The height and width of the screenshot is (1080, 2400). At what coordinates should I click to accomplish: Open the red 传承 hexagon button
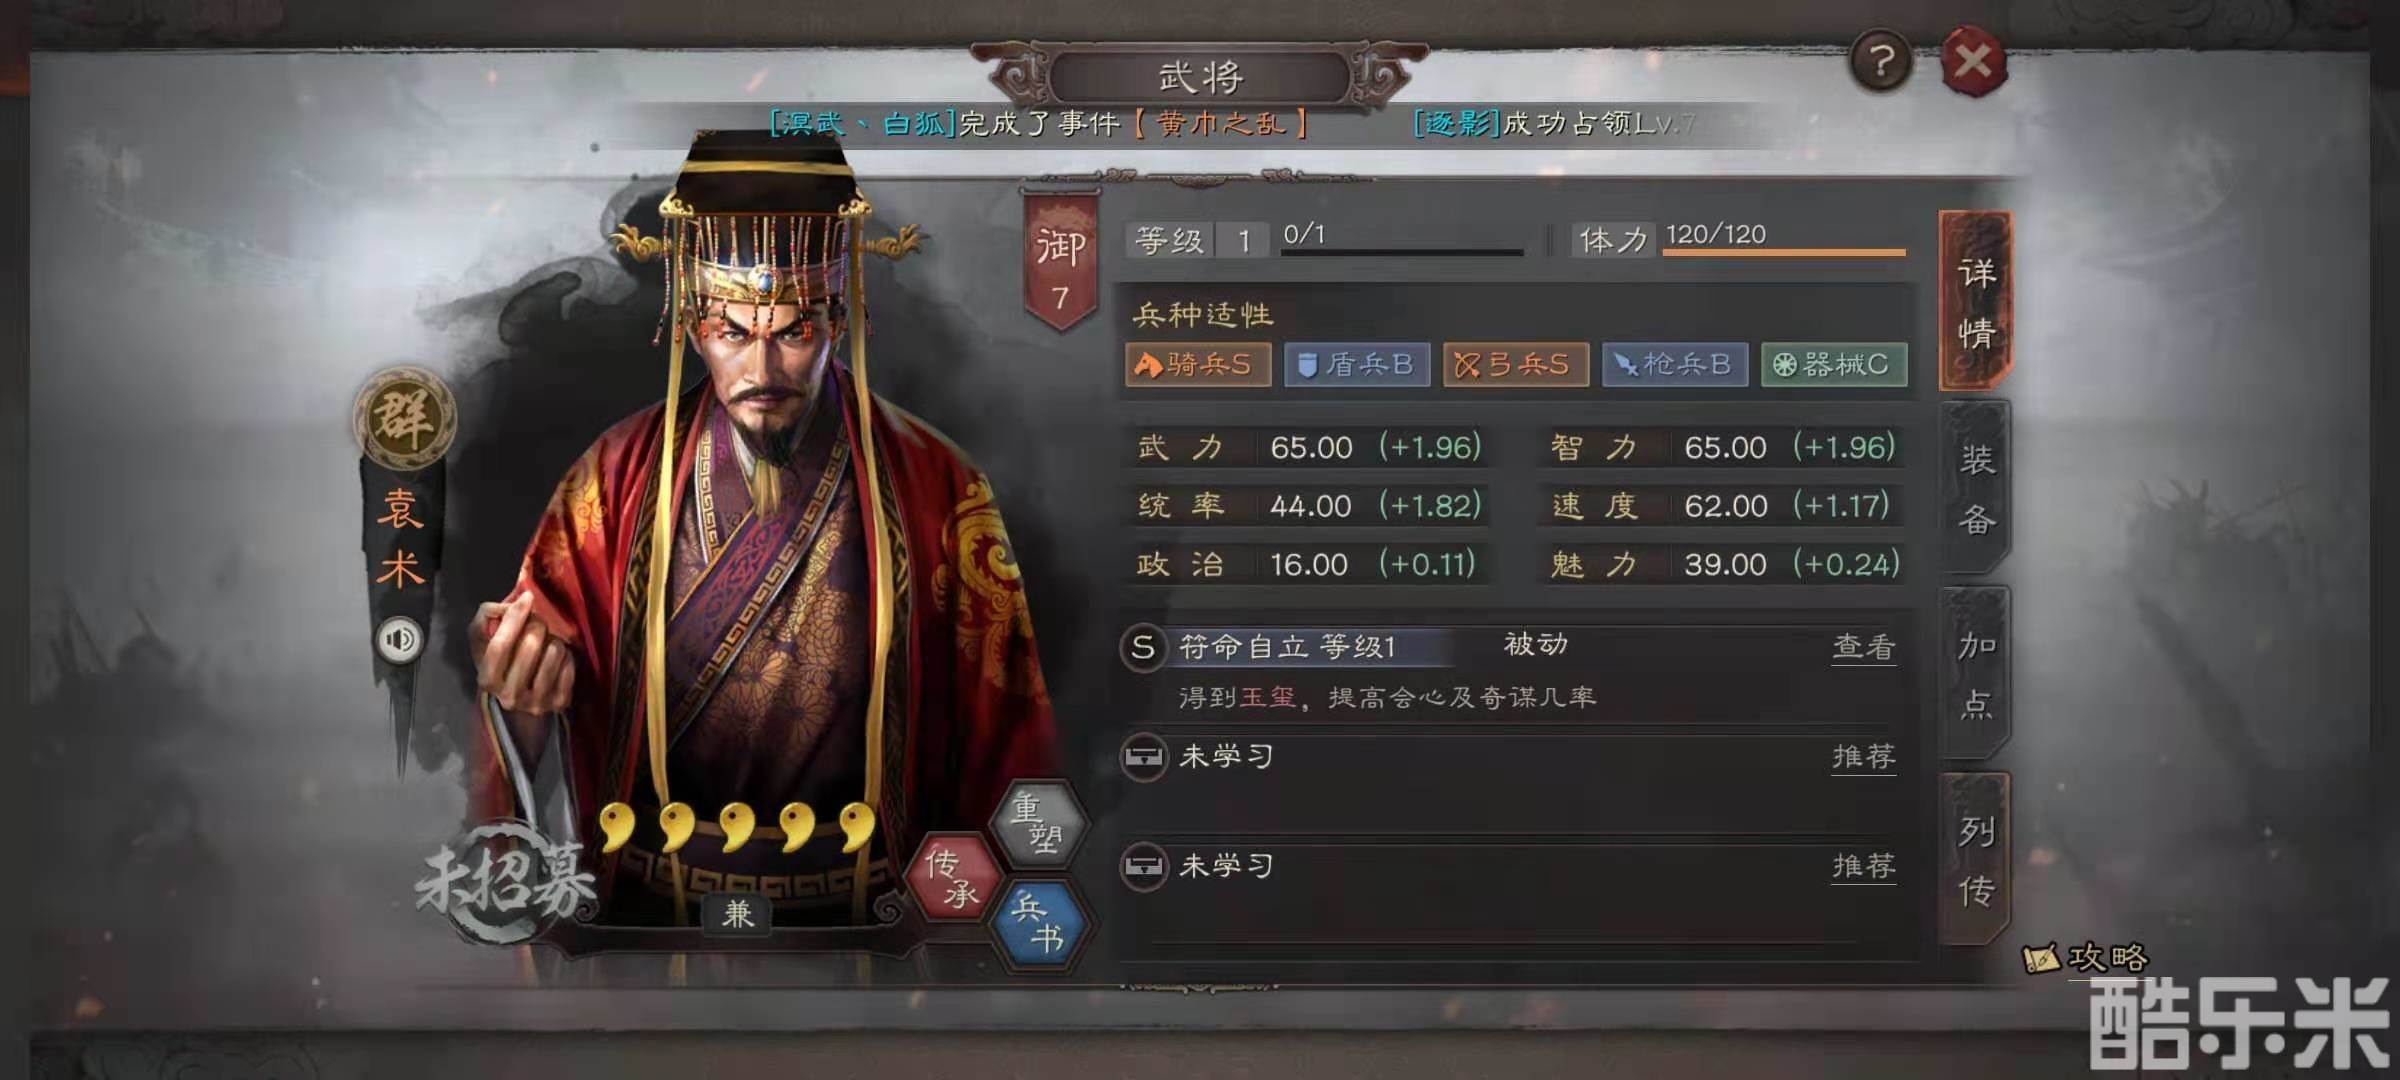coord(953,876)
